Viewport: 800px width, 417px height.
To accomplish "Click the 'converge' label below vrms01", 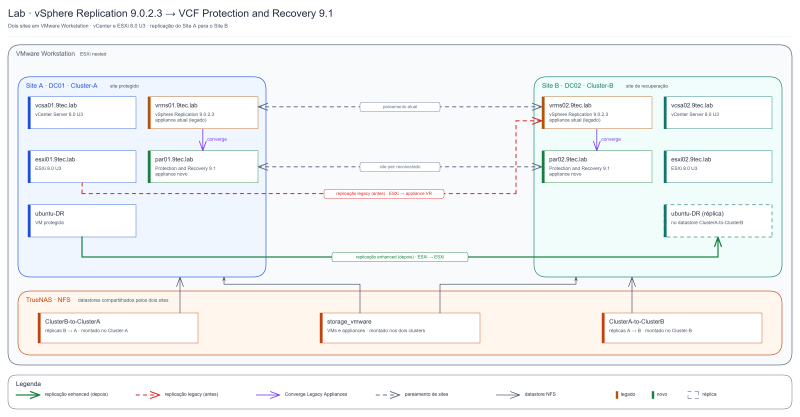I will 217,139.
